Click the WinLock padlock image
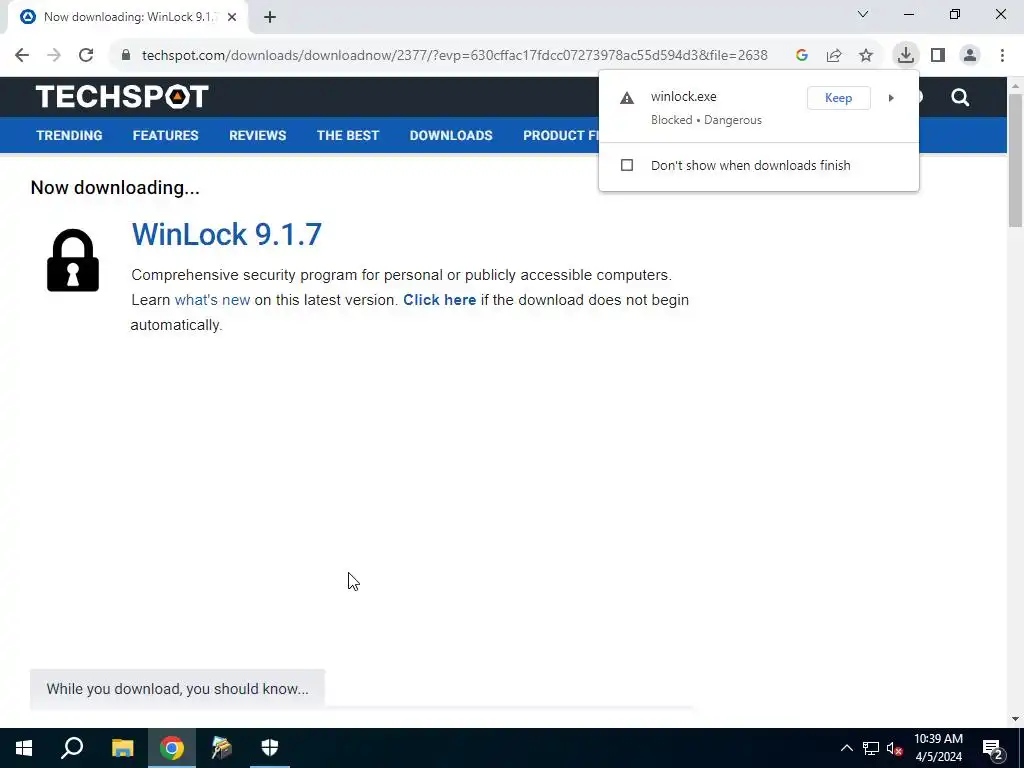 [x=73, y=260]
